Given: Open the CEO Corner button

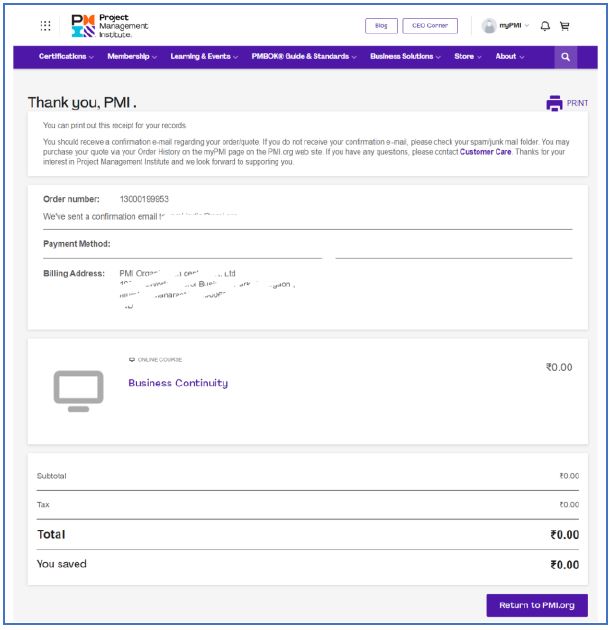Looking at the screenshot, I should coord(430,26).
